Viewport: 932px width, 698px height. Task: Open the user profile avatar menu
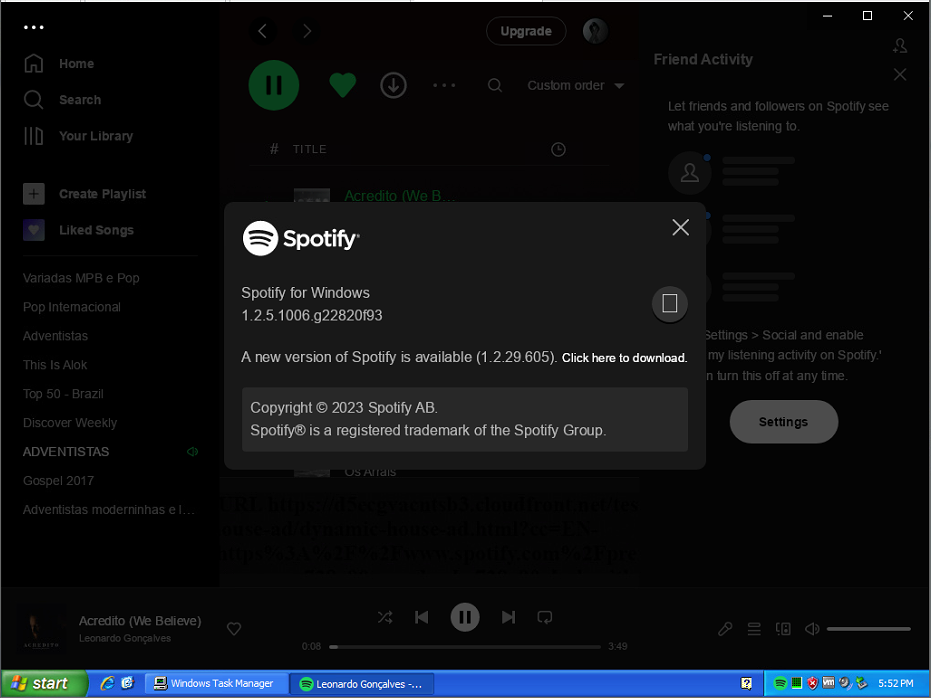pyautogui.click(x=595, y=31)
